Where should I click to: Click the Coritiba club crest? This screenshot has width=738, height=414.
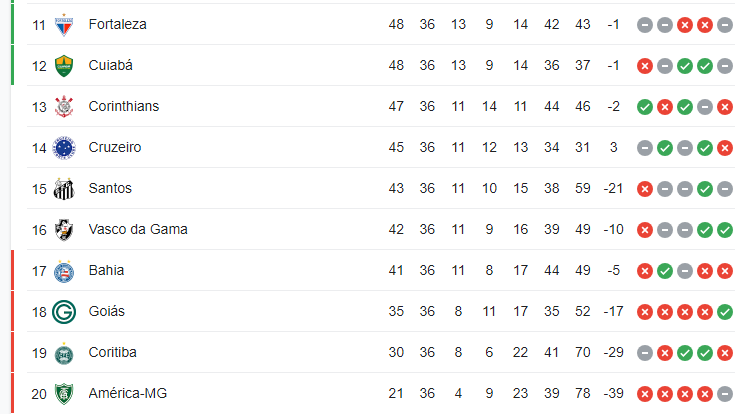pyautogui.click(x=64, y=353)
